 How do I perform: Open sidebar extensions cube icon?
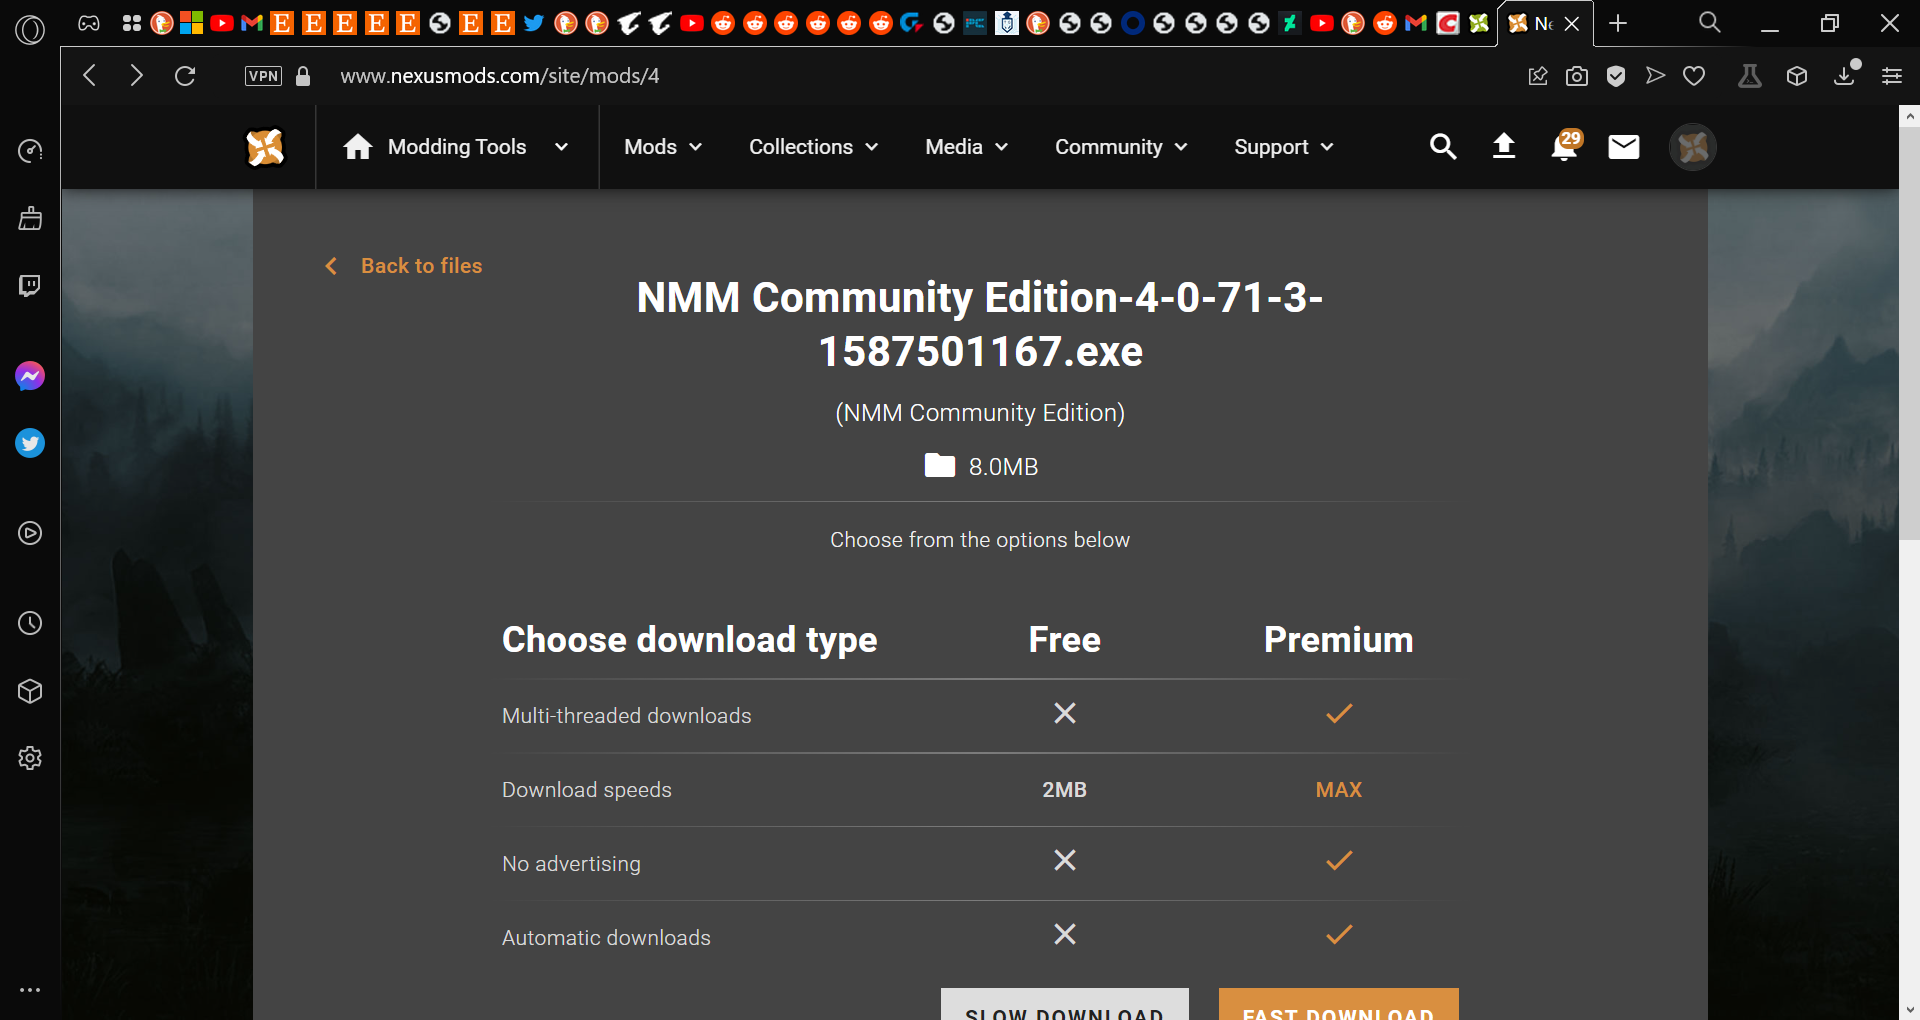tap(30, 691)
